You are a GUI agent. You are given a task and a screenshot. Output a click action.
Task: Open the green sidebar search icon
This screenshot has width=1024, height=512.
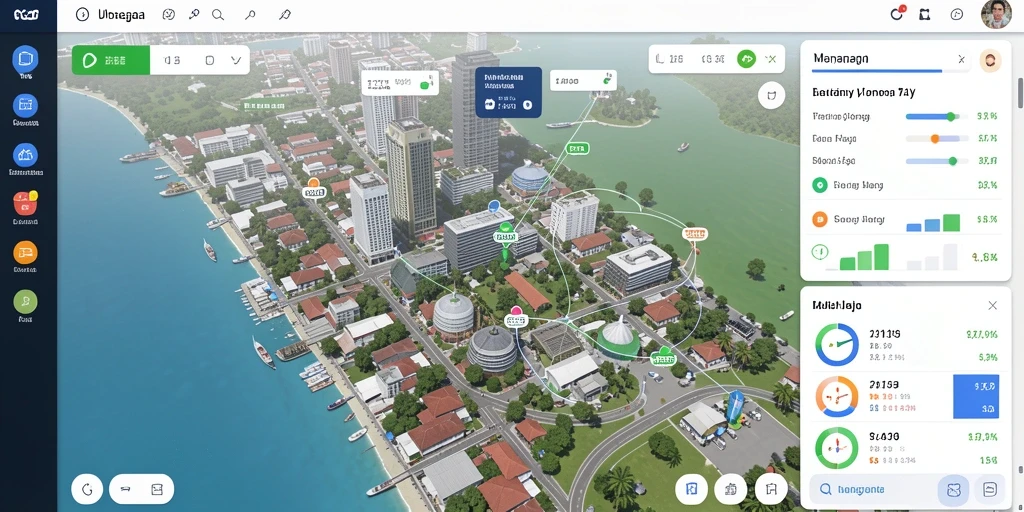[x=25, y=302]
